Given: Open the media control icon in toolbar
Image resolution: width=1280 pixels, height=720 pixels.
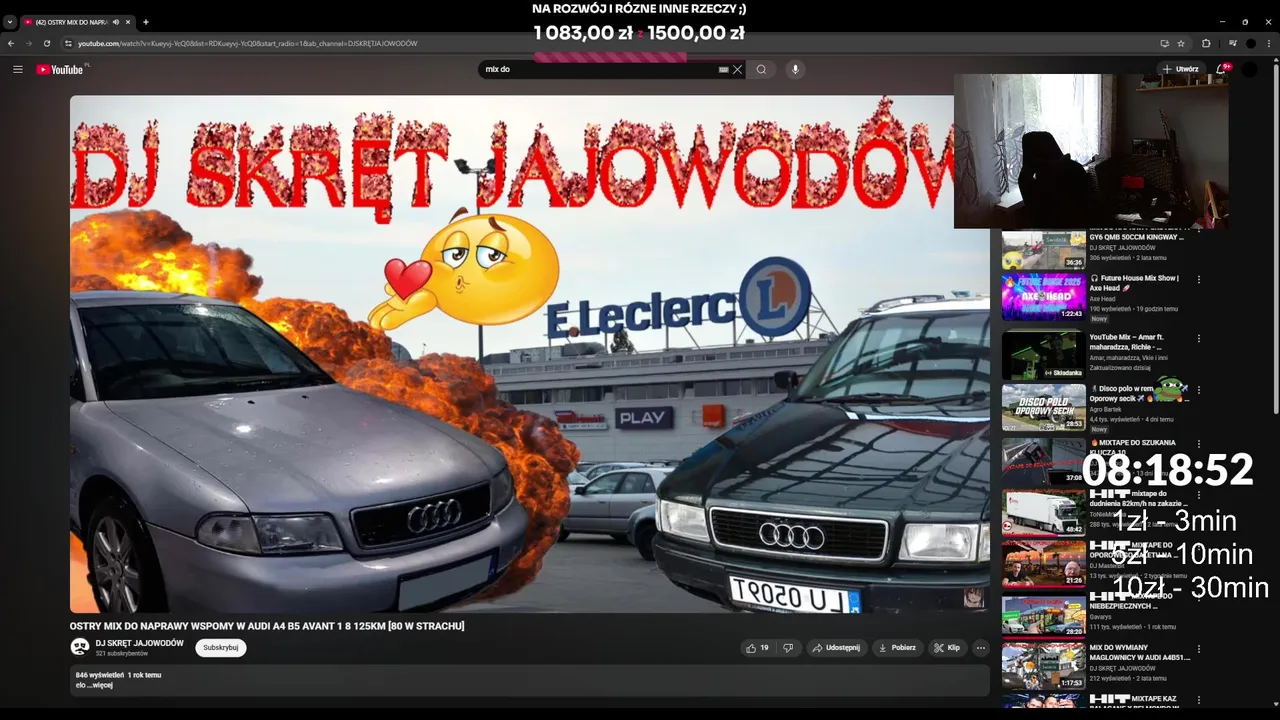Looking at the screenshot, I should [x=1232, y=43].
